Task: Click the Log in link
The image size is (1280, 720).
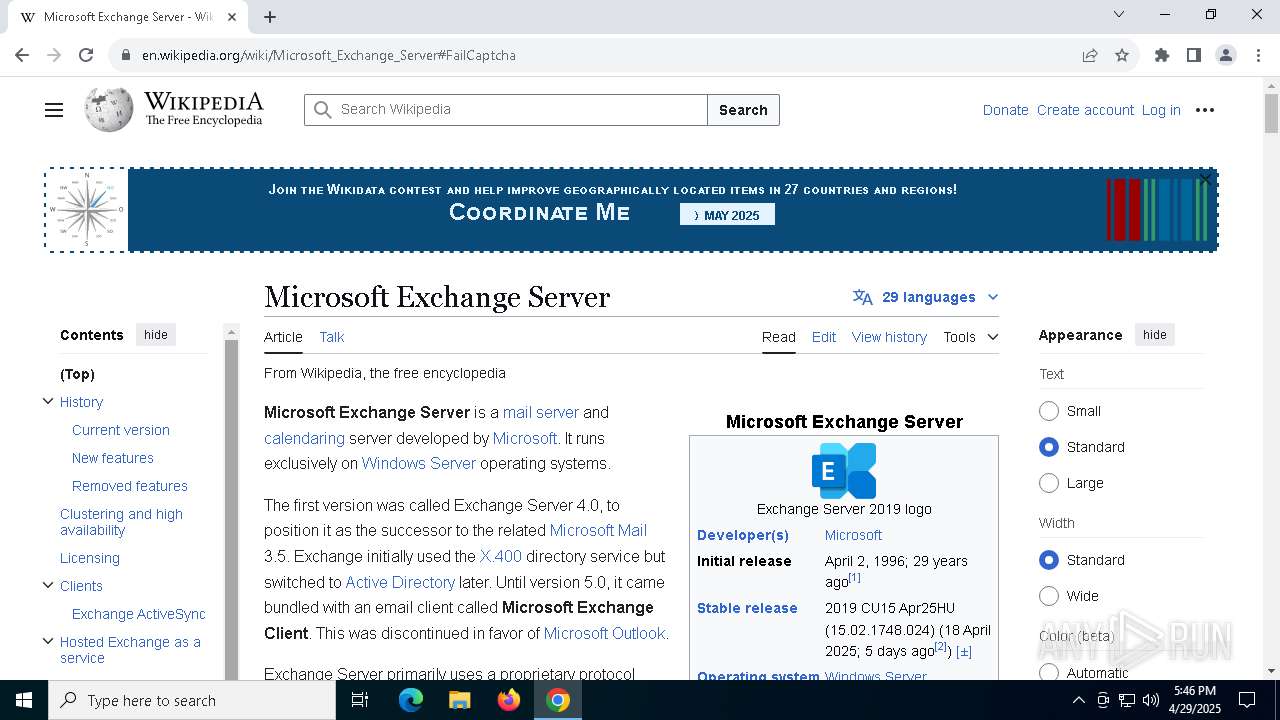Action: tap(1161, 110)
